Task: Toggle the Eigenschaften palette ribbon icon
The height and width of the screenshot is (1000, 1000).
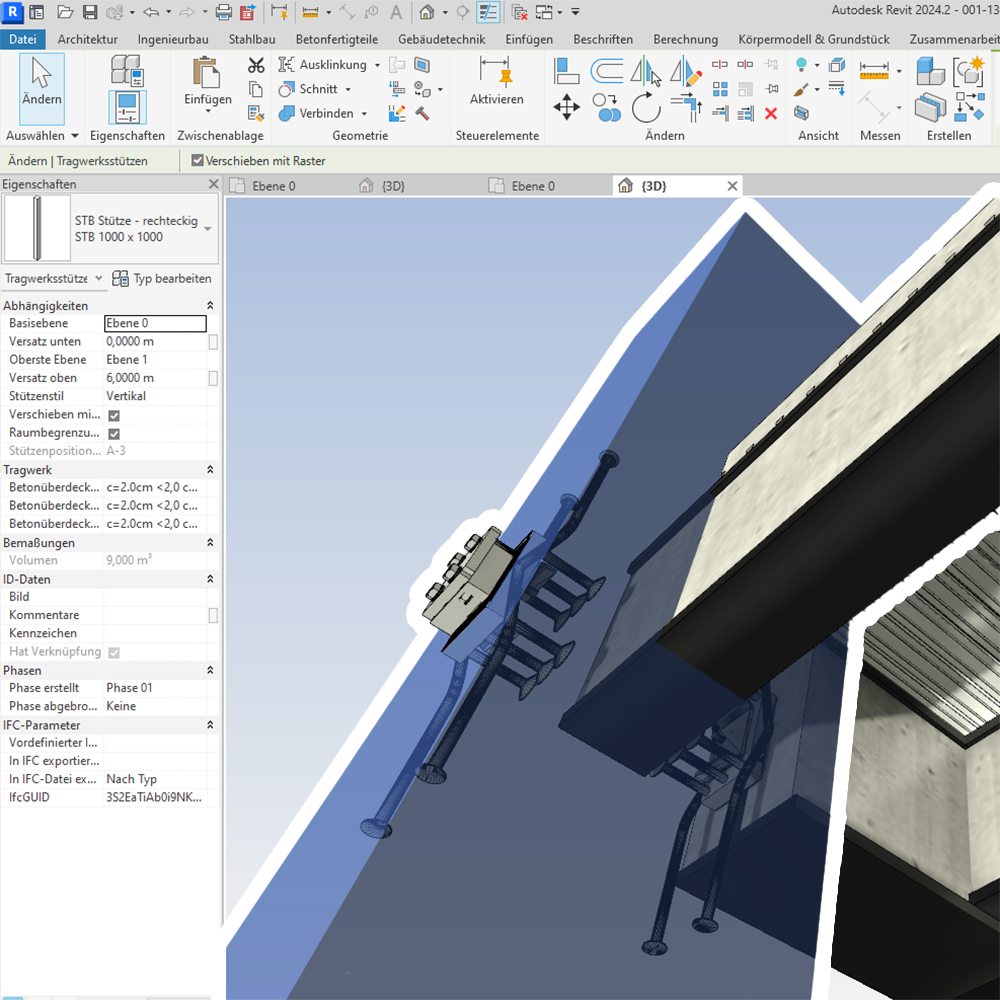Action: [127, 107]
